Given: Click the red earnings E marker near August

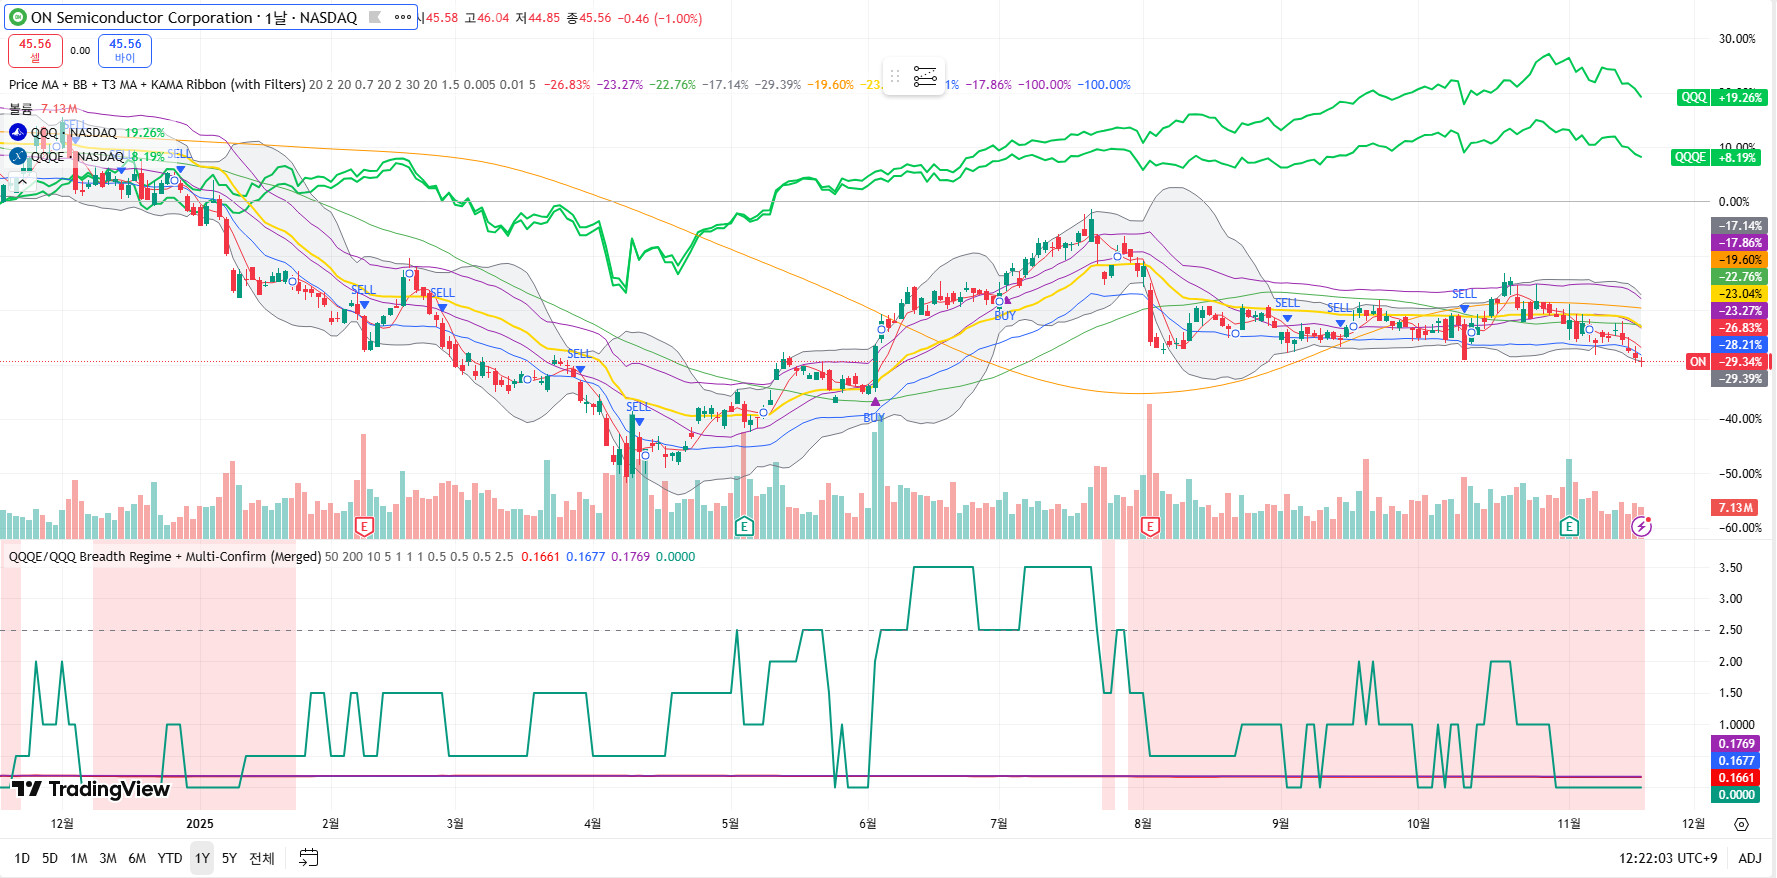Looking at the screenshot, I should pyautogui.click(x=1150, y=526).
